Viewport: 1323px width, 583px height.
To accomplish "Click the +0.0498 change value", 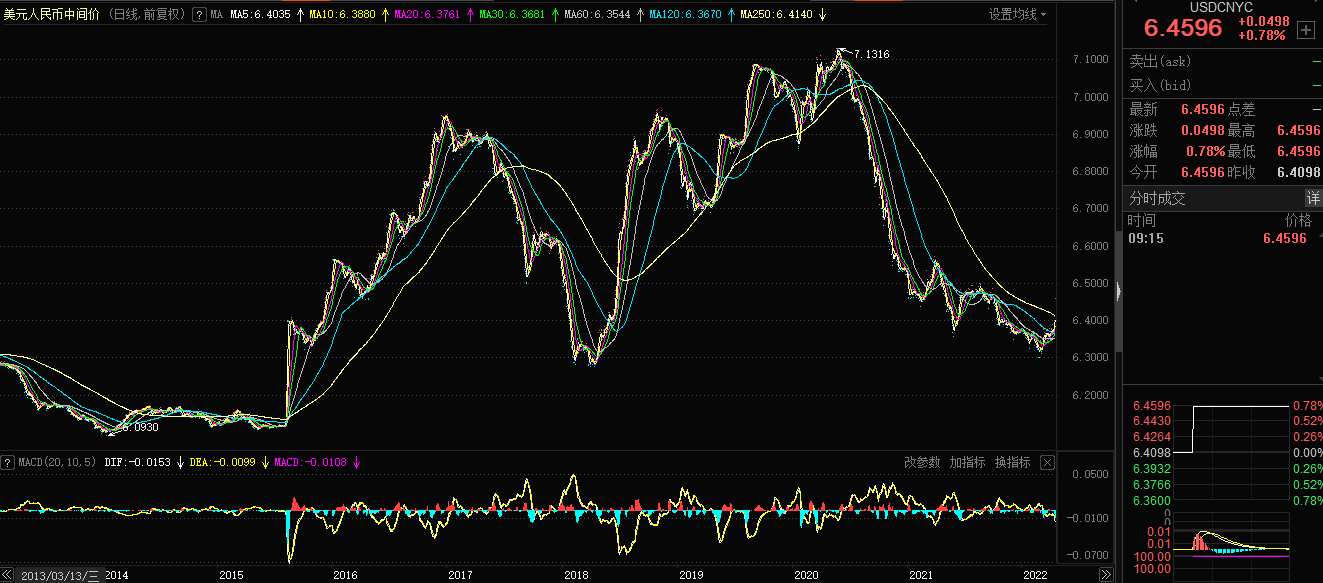I will click(1264, 21).
